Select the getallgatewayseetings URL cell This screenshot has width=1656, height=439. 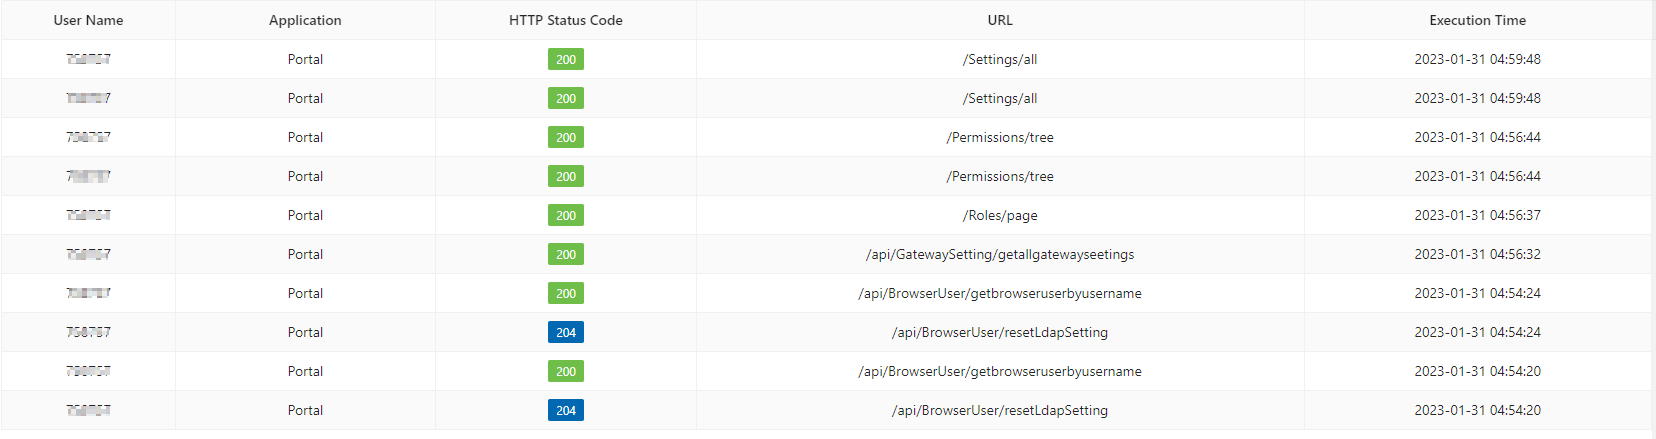(x=1000, y=254)
